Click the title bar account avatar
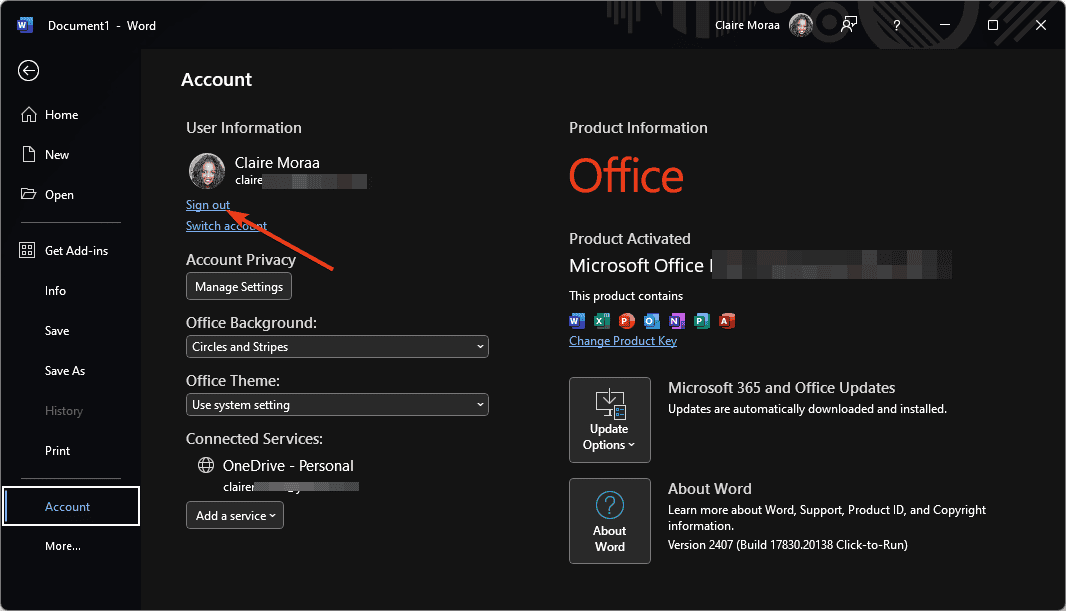Viewport: 1066px width, 611px height. tap(801, 25)
